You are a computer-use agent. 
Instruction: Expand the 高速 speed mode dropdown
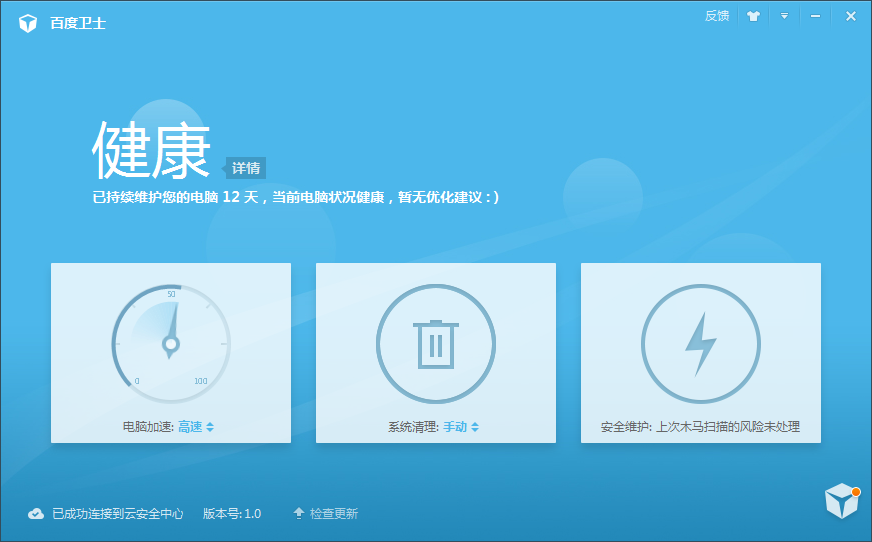(196, 427)
